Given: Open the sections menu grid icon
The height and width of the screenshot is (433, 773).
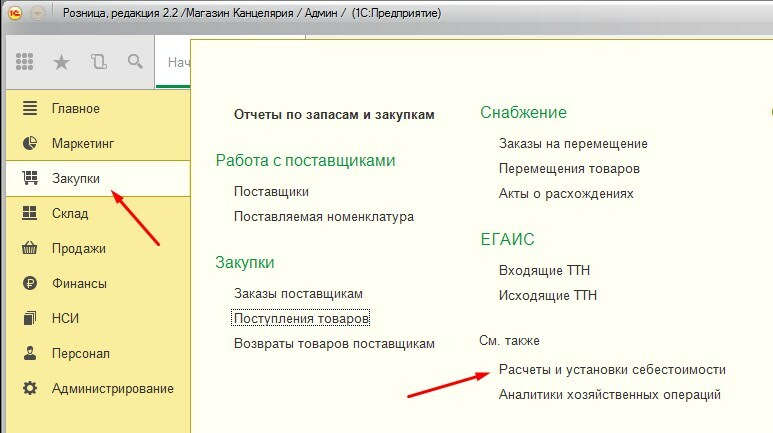Looking at the screenshot, I should click(x=24, y=62).
